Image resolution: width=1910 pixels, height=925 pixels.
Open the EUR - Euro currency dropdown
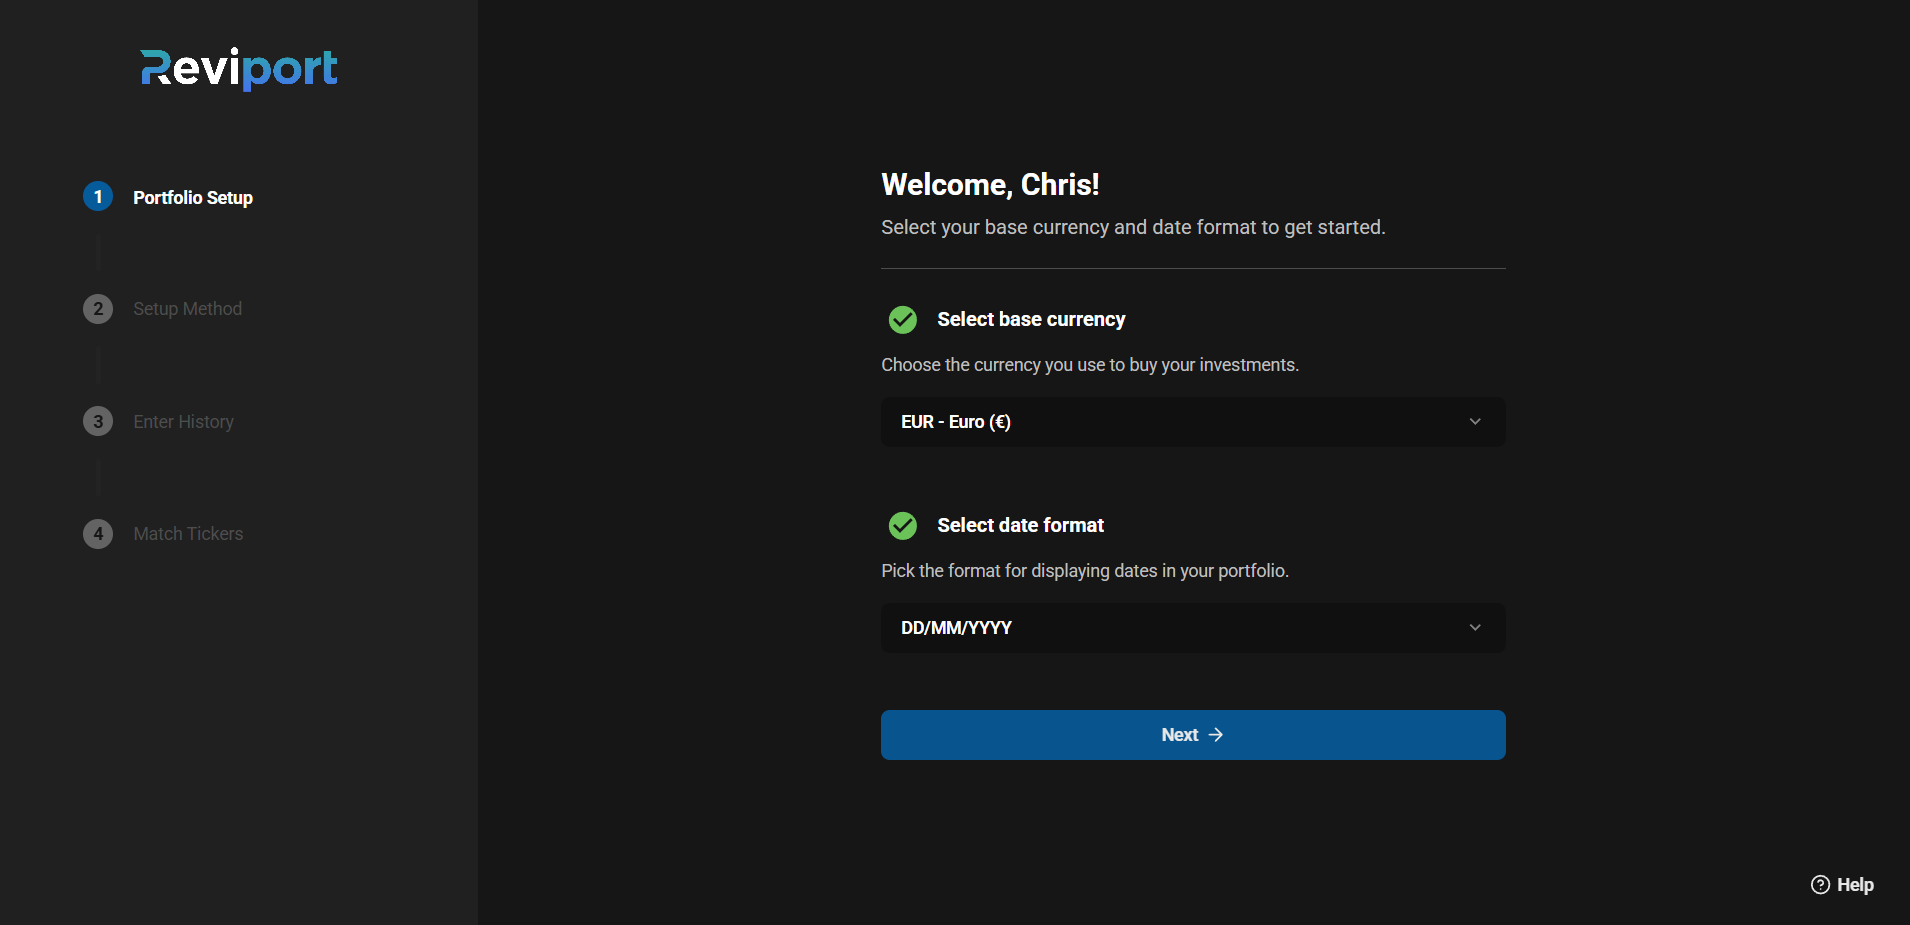point(1193,422)
